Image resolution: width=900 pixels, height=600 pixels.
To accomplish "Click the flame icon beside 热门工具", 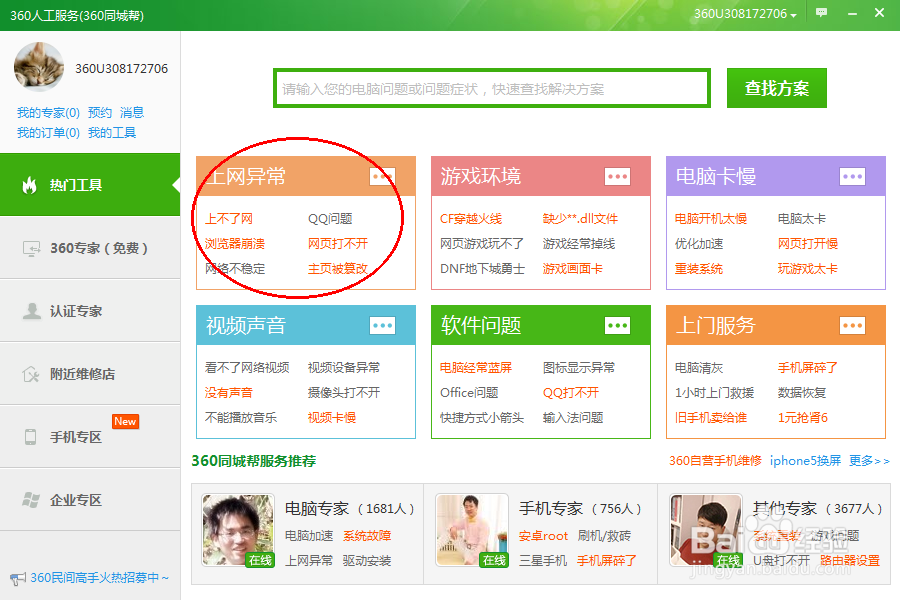I will click(x=29, y=185).
